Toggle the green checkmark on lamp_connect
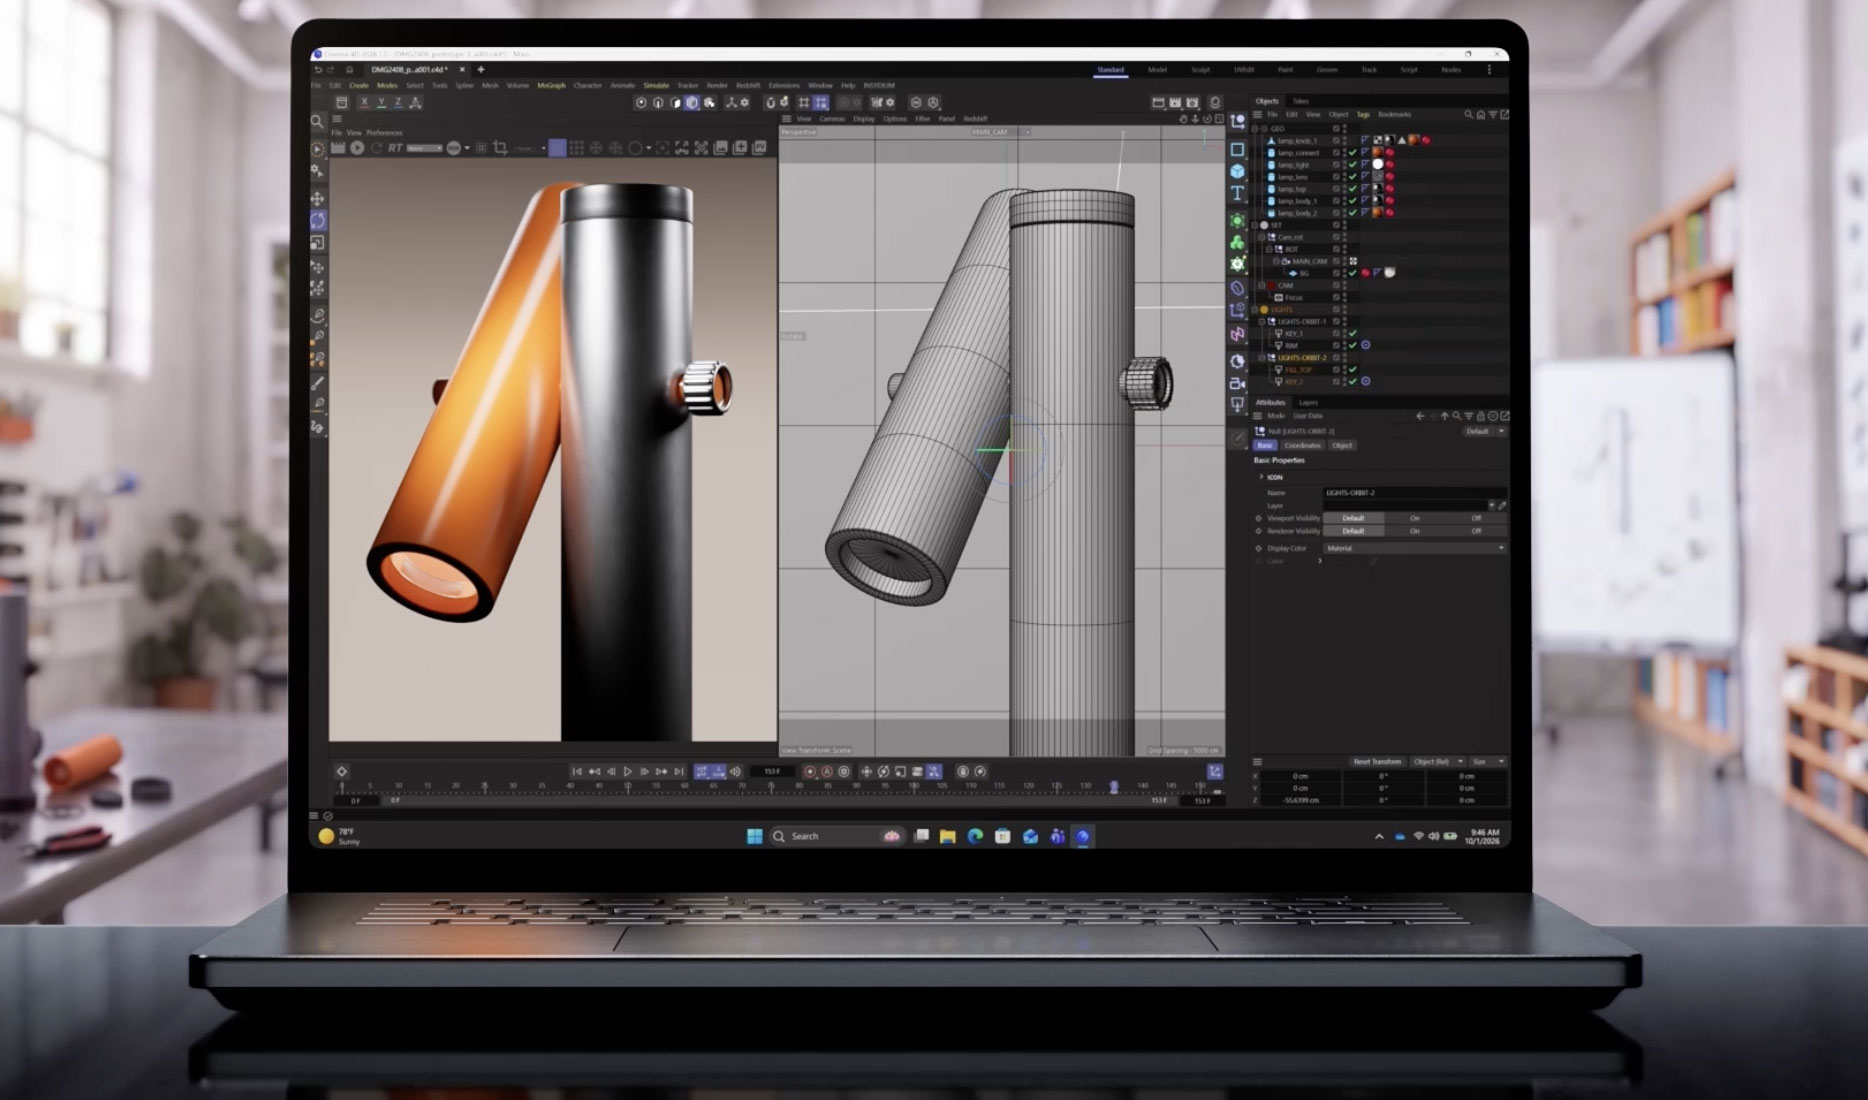 point(1352,153)
